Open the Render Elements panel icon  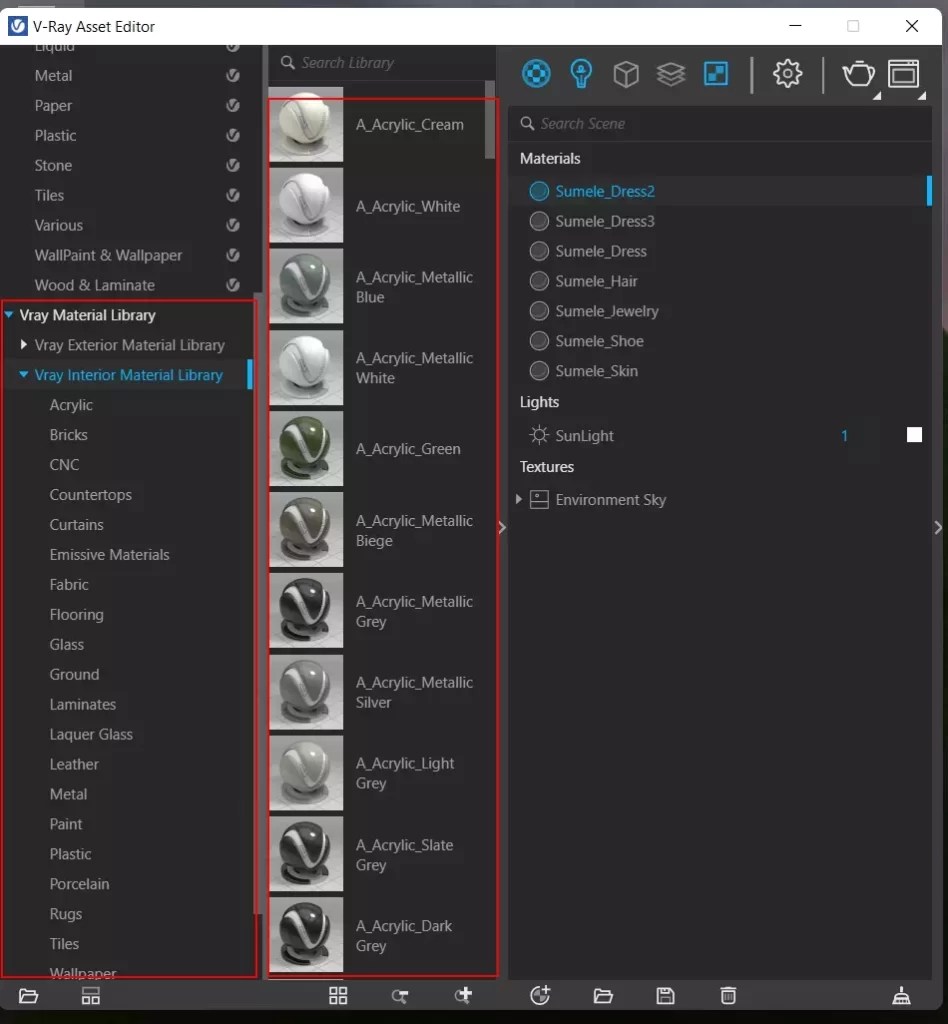pyautogui.click(x=714, y=73)
